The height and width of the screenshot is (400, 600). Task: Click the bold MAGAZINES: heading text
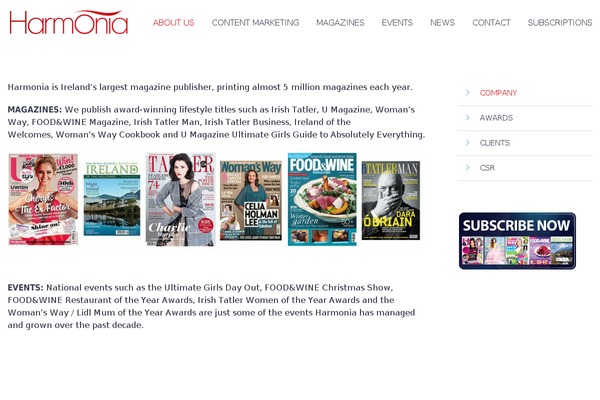click(x=34, y=109)
